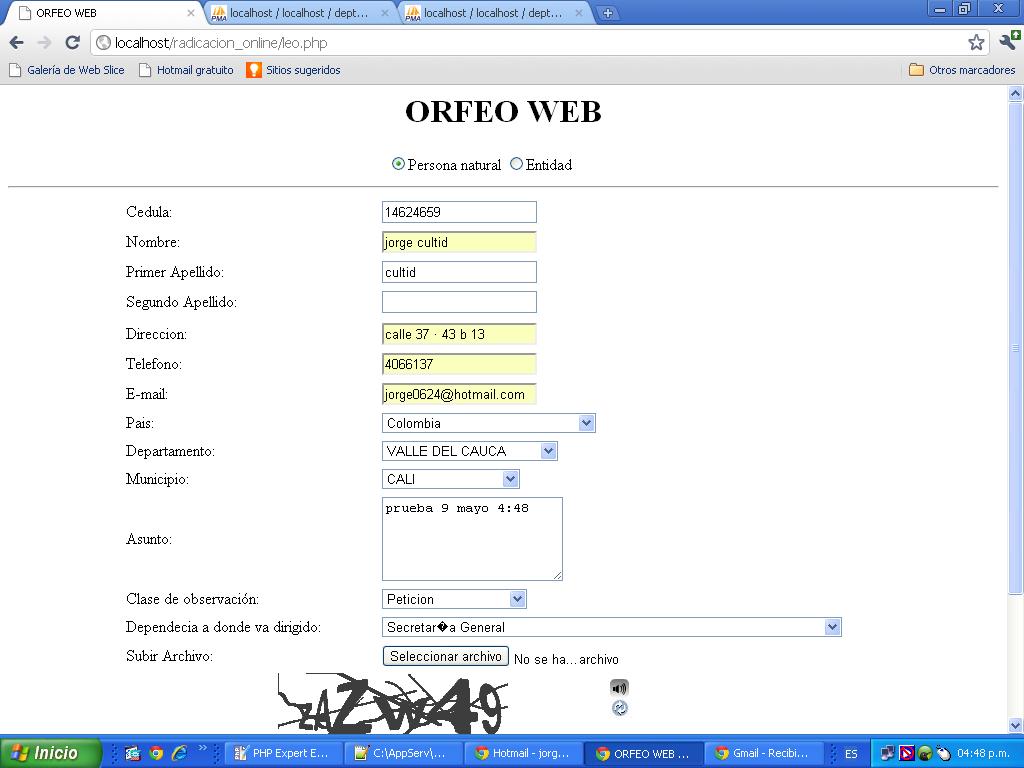Click the browser reload page icon
Image resolution: width=1024 pixels, height=768 pixels.
[x=72, y=42]
